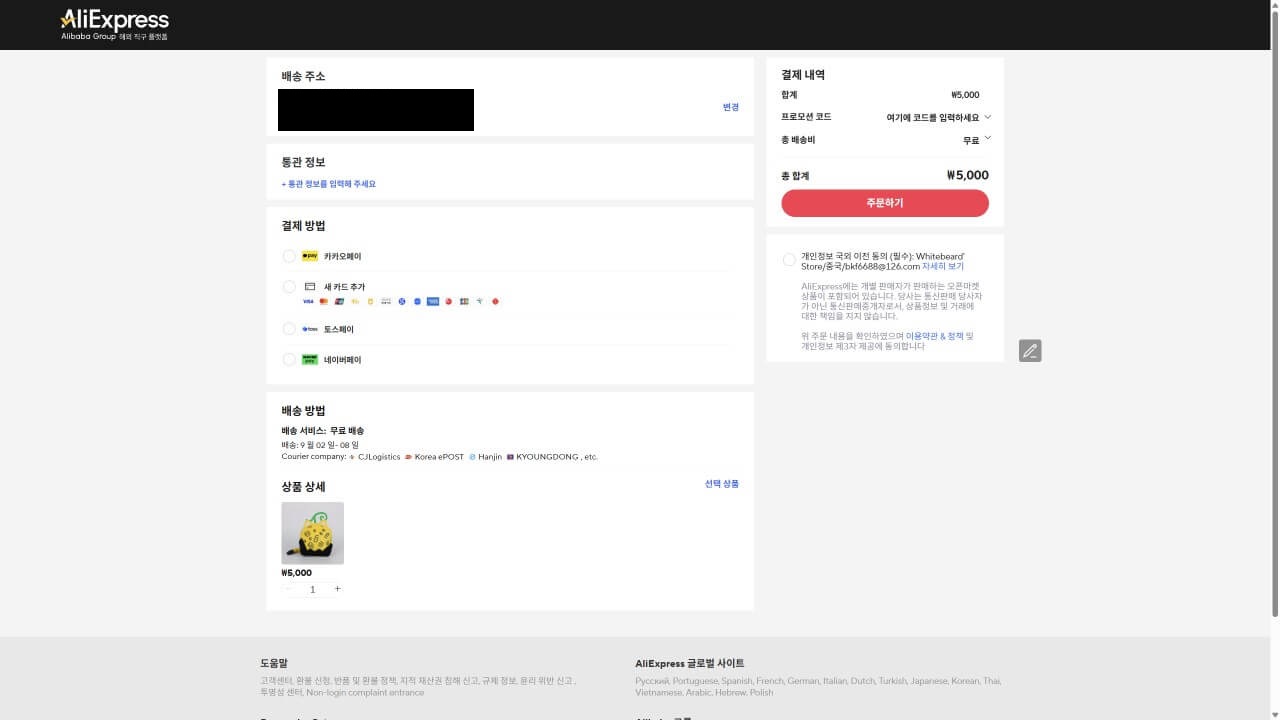Click the 배송 서비스: 무료 배송 text

[323, 431]
